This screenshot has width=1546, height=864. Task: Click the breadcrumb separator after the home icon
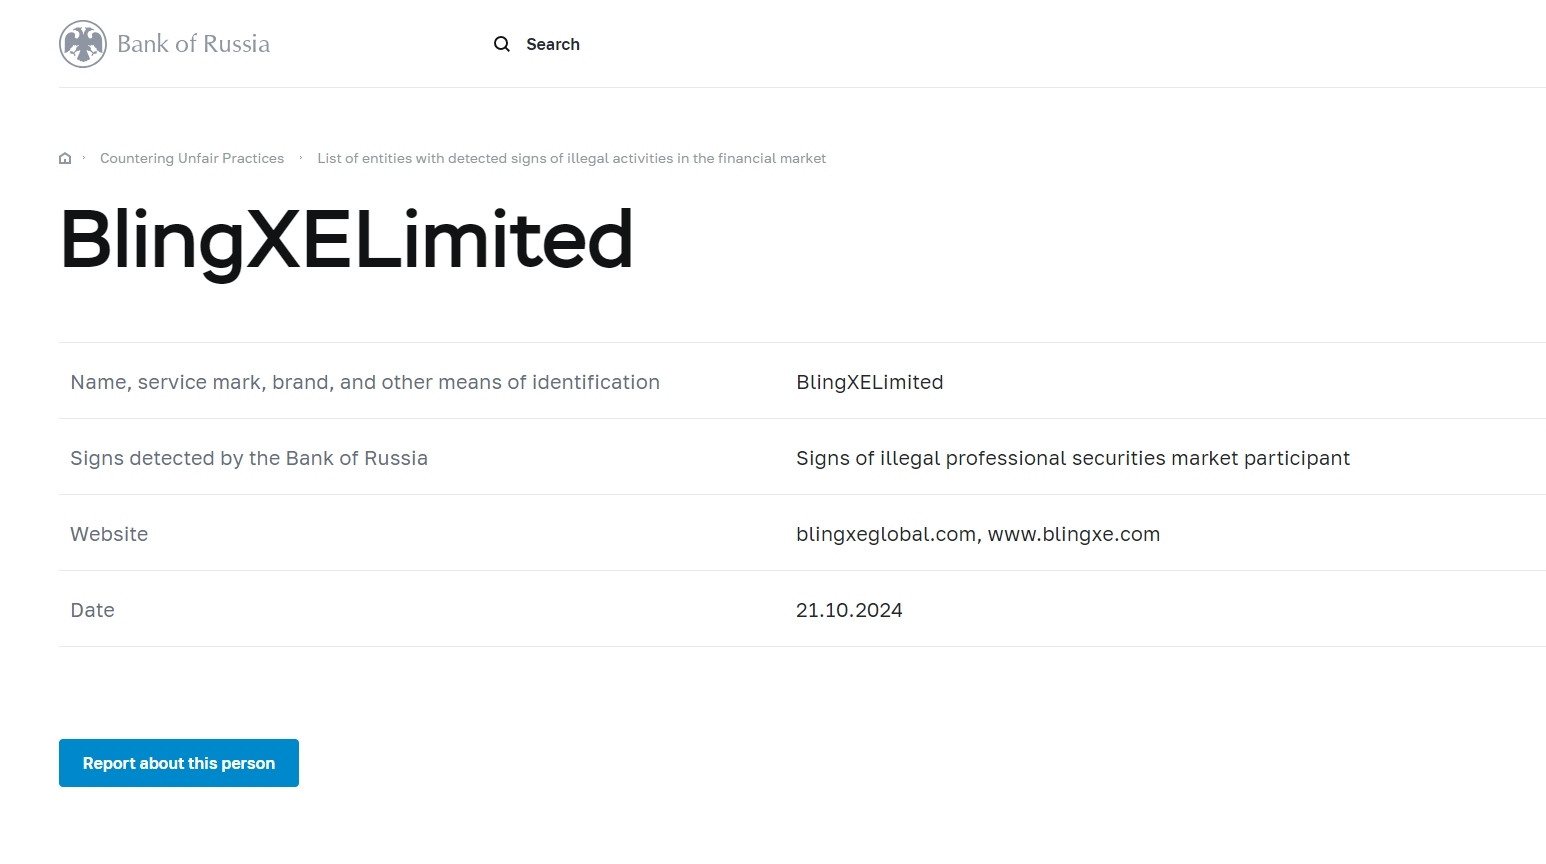point(84,157)
